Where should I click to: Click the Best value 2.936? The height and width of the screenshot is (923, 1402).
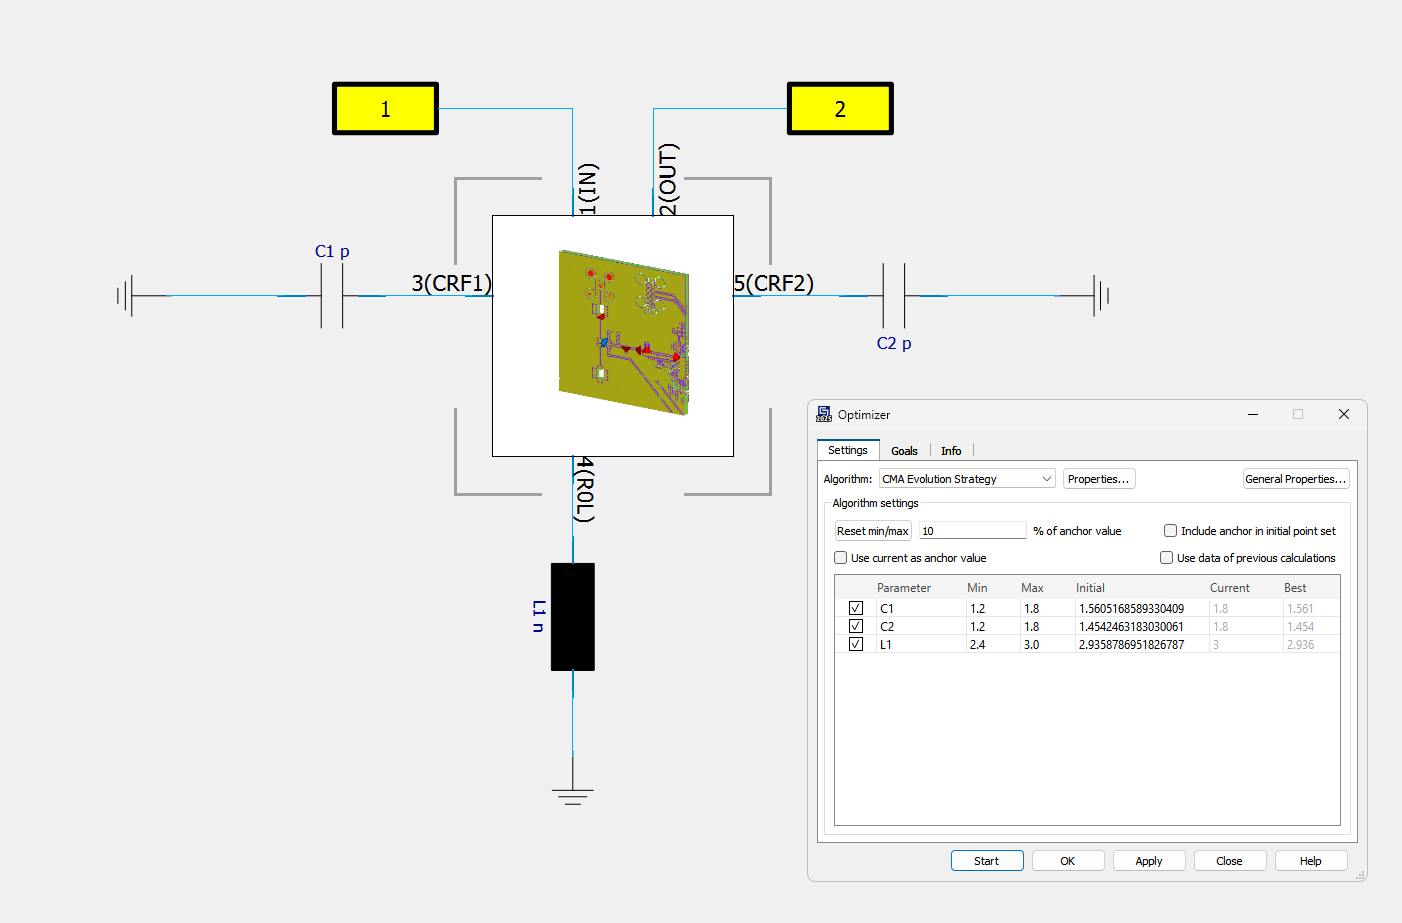click(1301, 644)
